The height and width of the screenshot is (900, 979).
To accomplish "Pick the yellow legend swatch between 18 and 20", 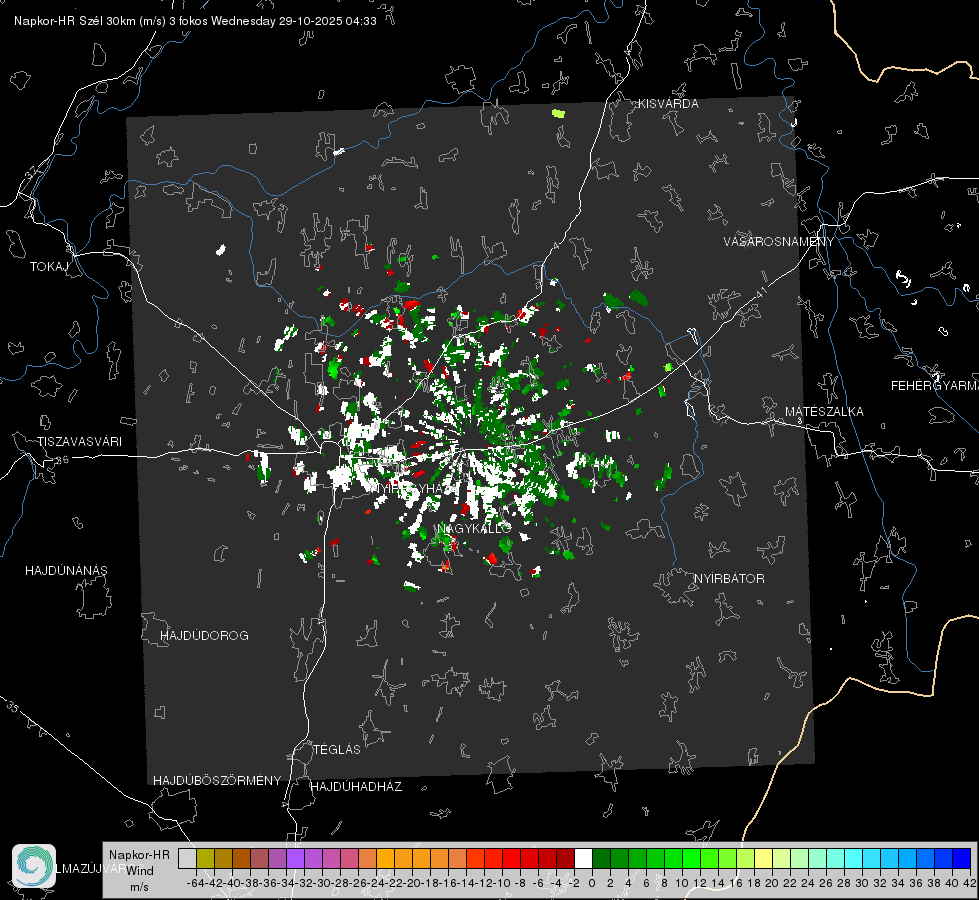I will [x=763, y=858].
